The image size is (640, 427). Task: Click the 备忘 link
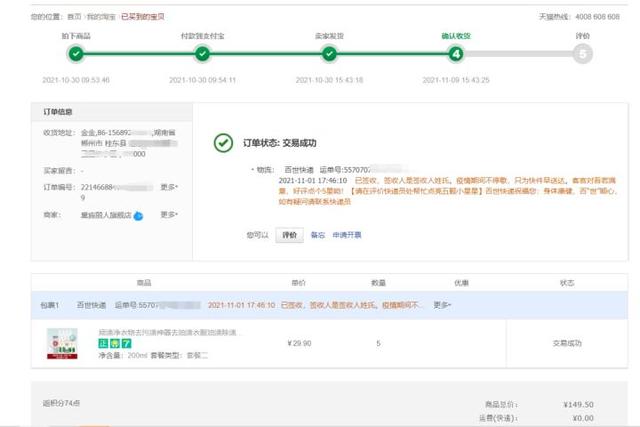coord(318,235)
